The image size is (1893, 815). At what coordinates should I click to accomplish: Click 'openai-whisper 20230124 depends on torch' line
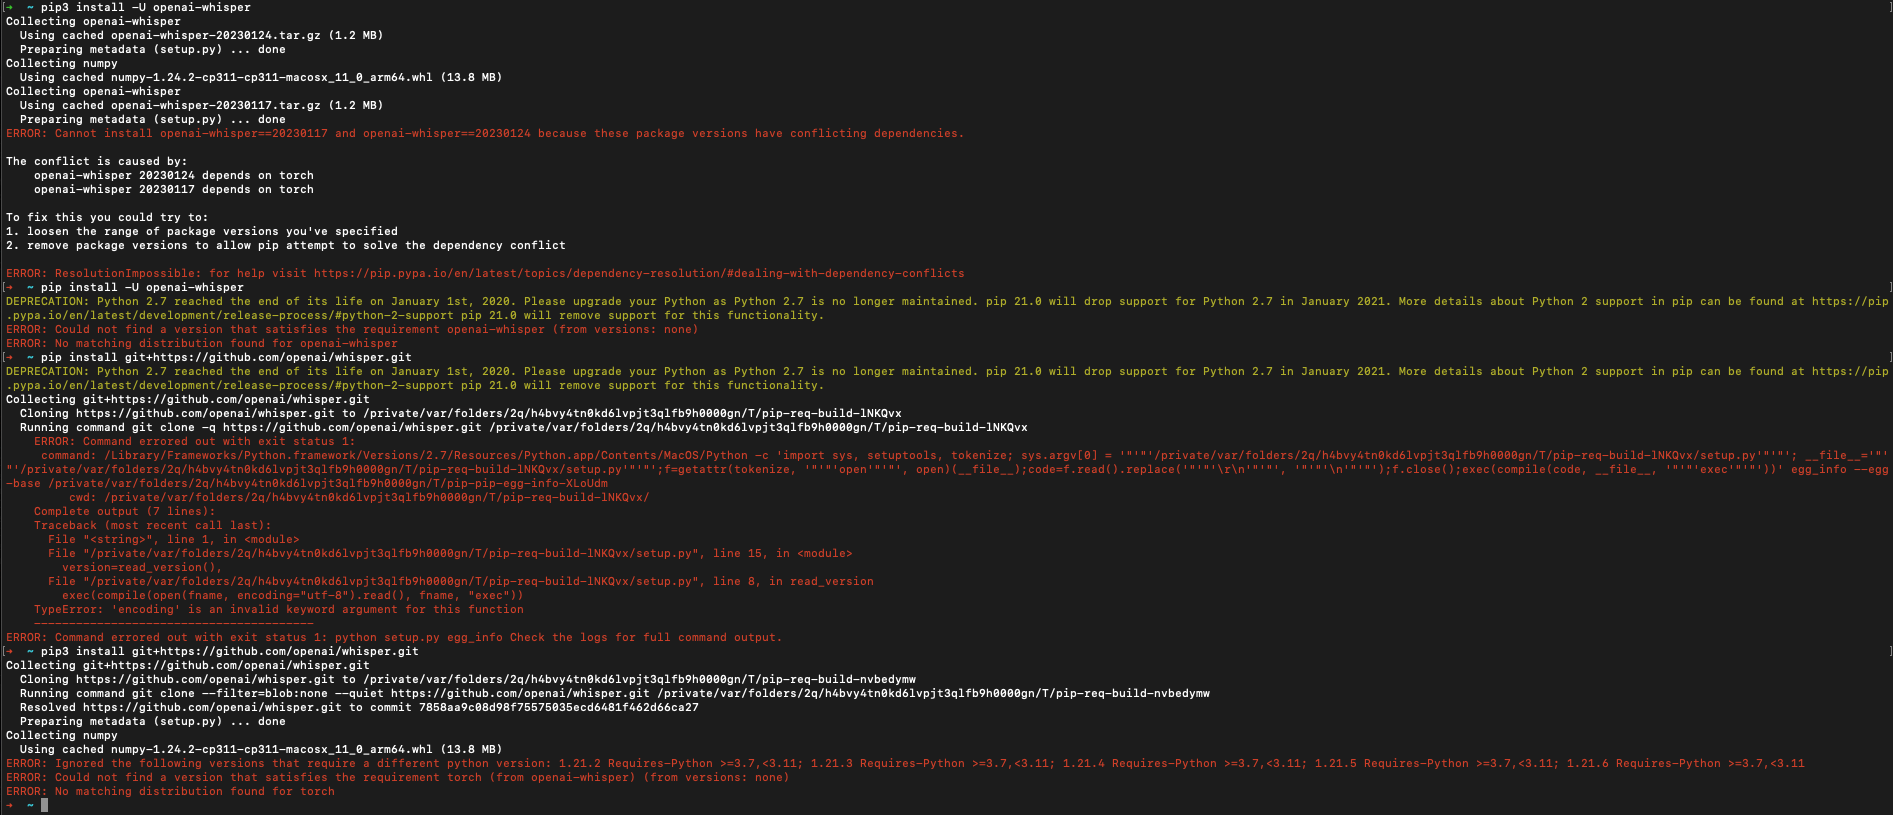pos(174,175)
